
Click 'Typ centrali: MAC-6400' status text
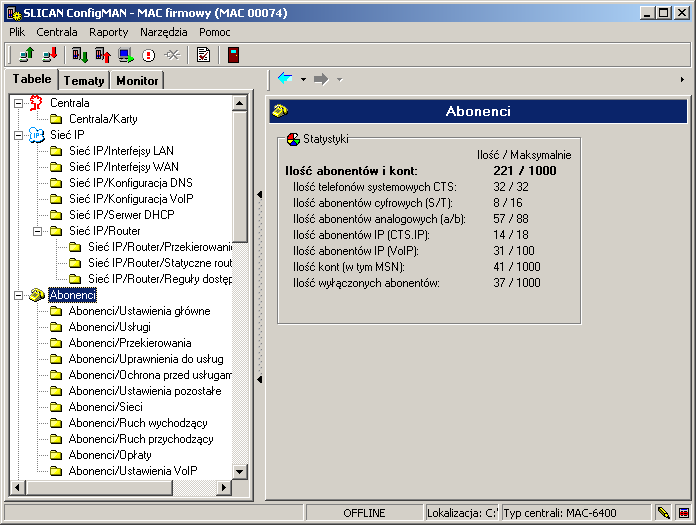coord(560,513)
